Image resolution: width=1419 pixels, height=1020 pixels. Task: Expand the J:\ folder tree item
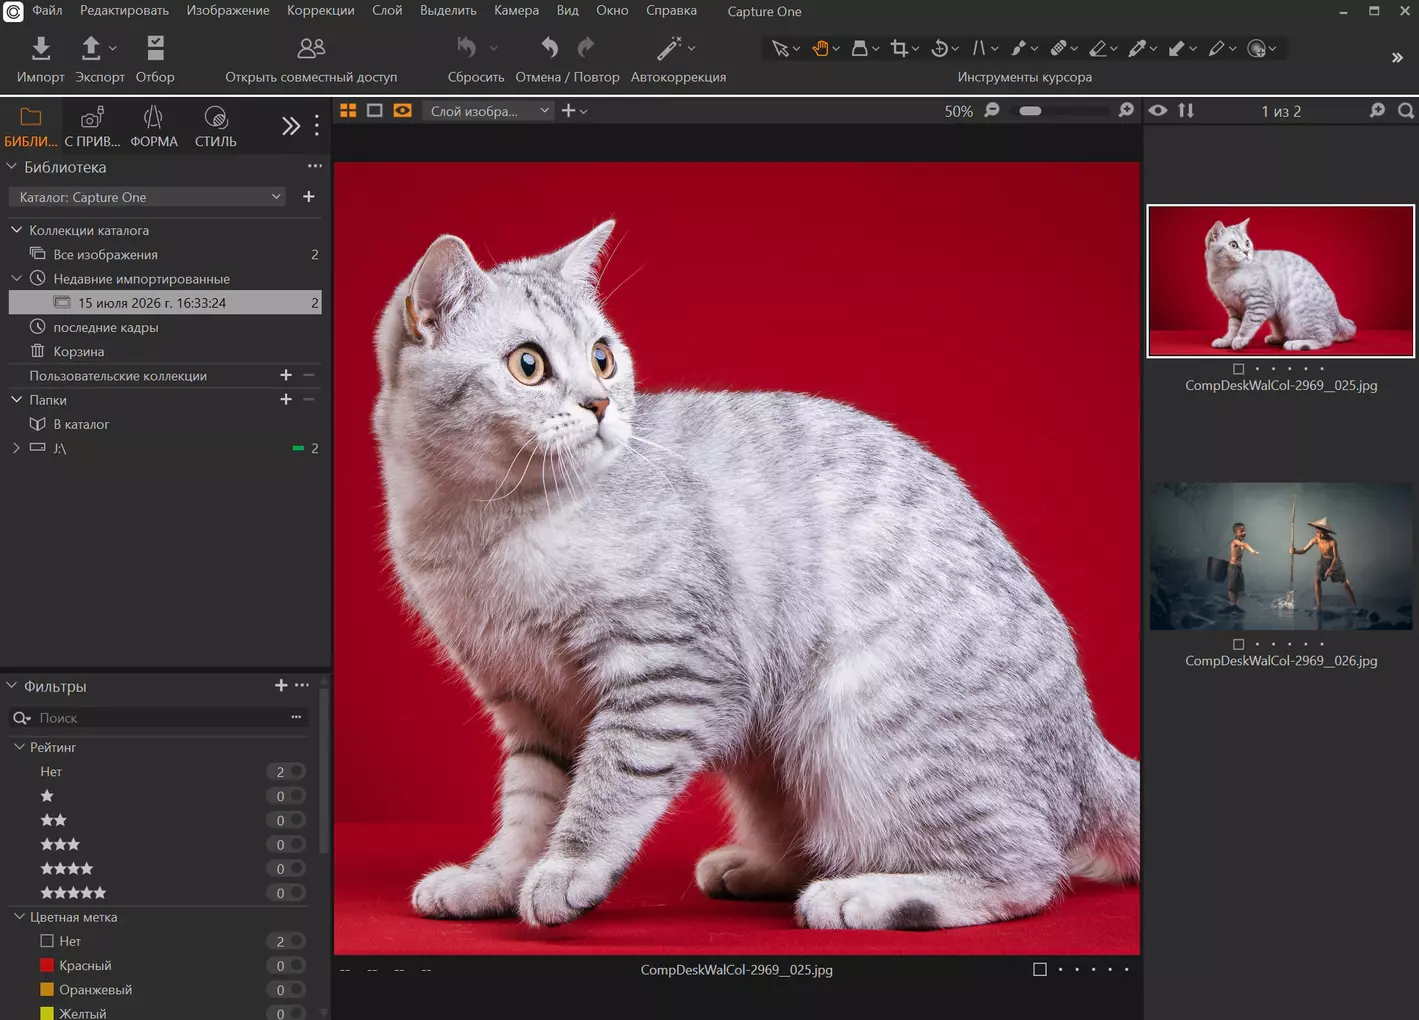(16, 448)
